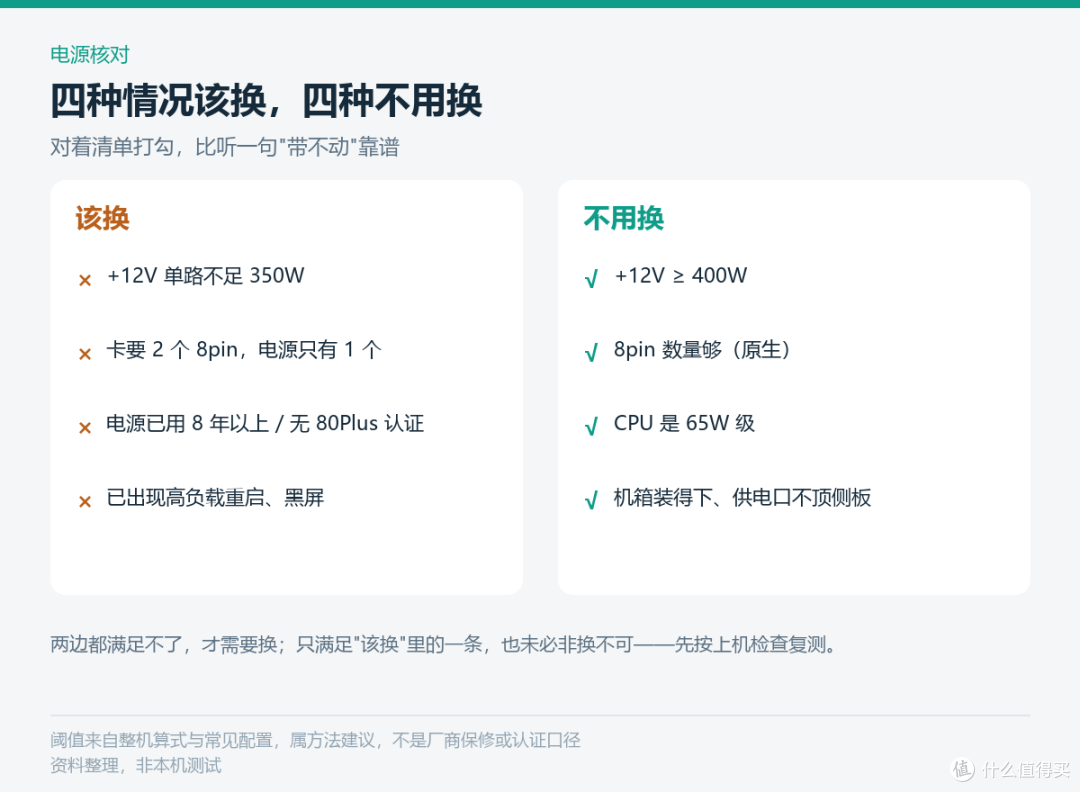1080x792 pixels.
Task: Click the headline 四种情况该换，四种不用换
Action: (266, 101)
